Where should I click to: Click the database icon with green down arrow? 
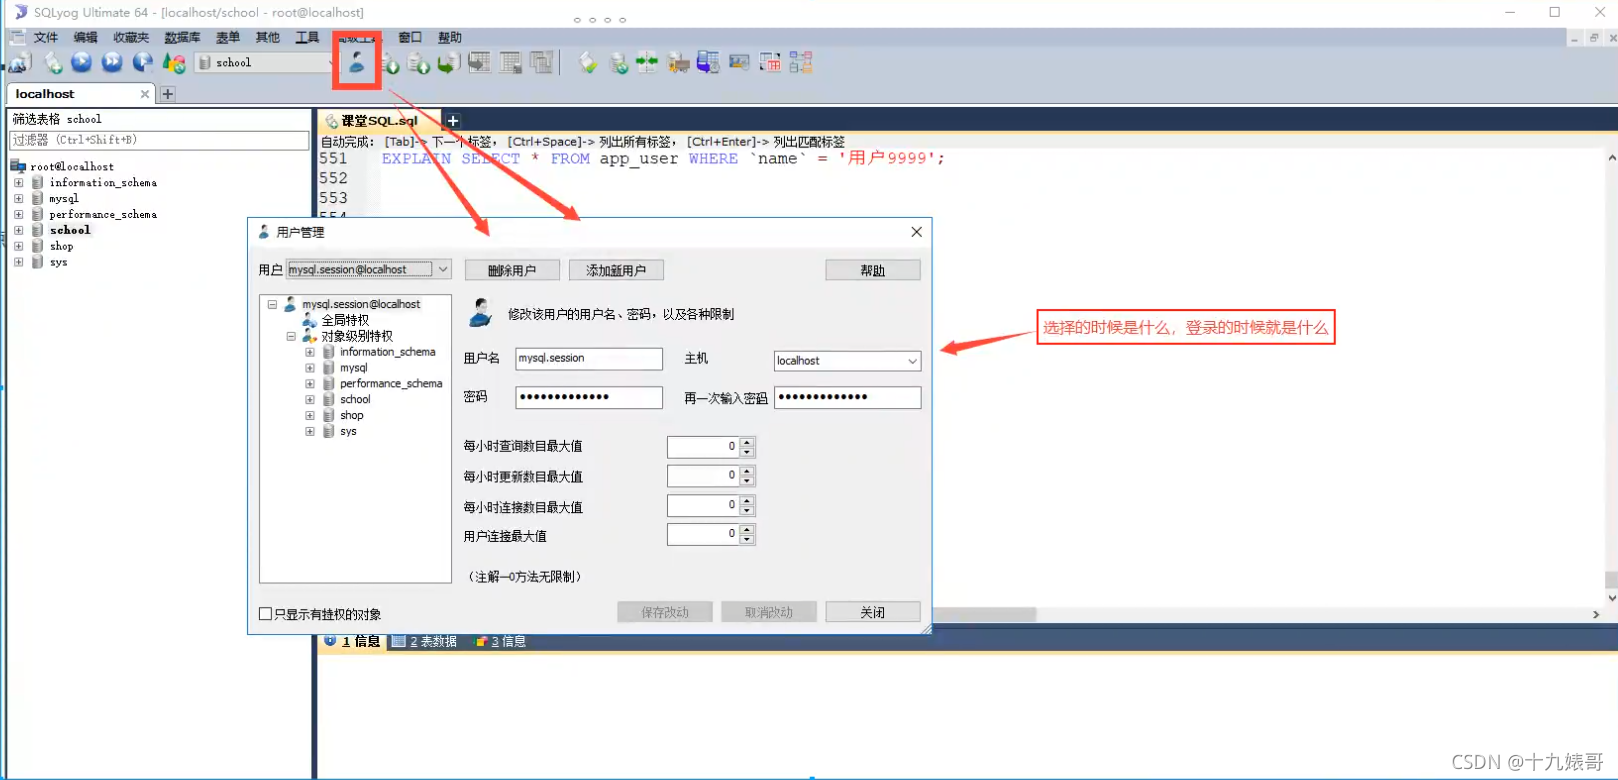391,64
